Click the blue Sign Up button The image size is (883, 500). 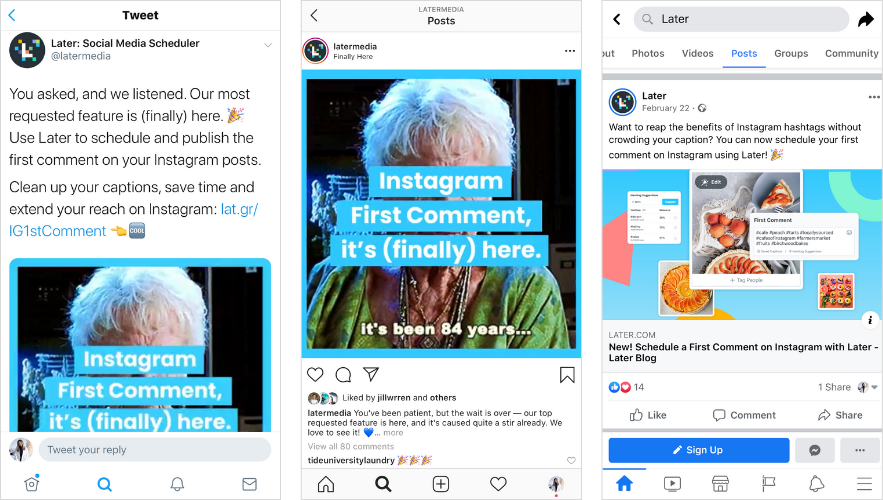click(699, 450)
